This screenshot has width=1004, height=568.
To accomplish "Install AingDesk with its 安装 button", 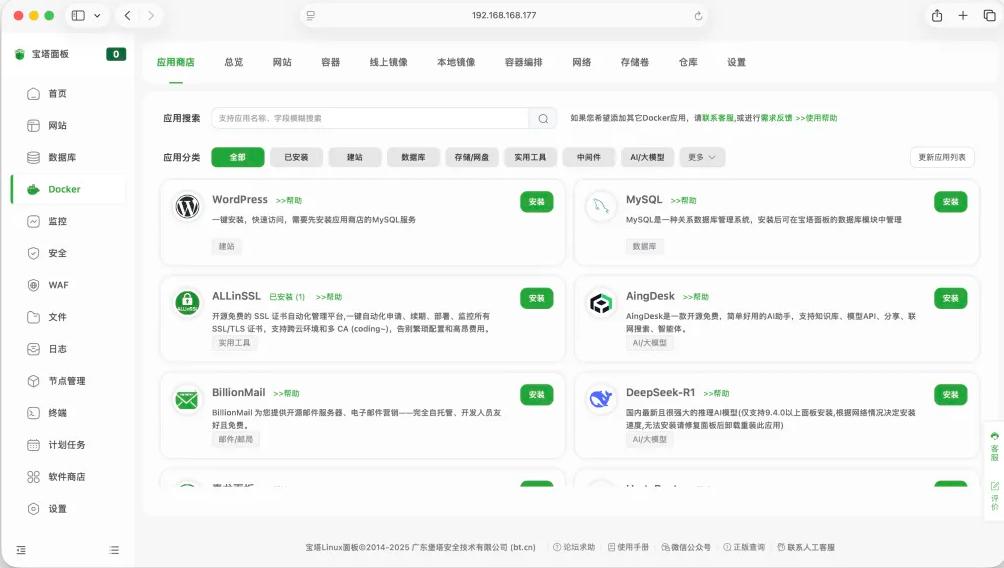I will tap(951, 298).
